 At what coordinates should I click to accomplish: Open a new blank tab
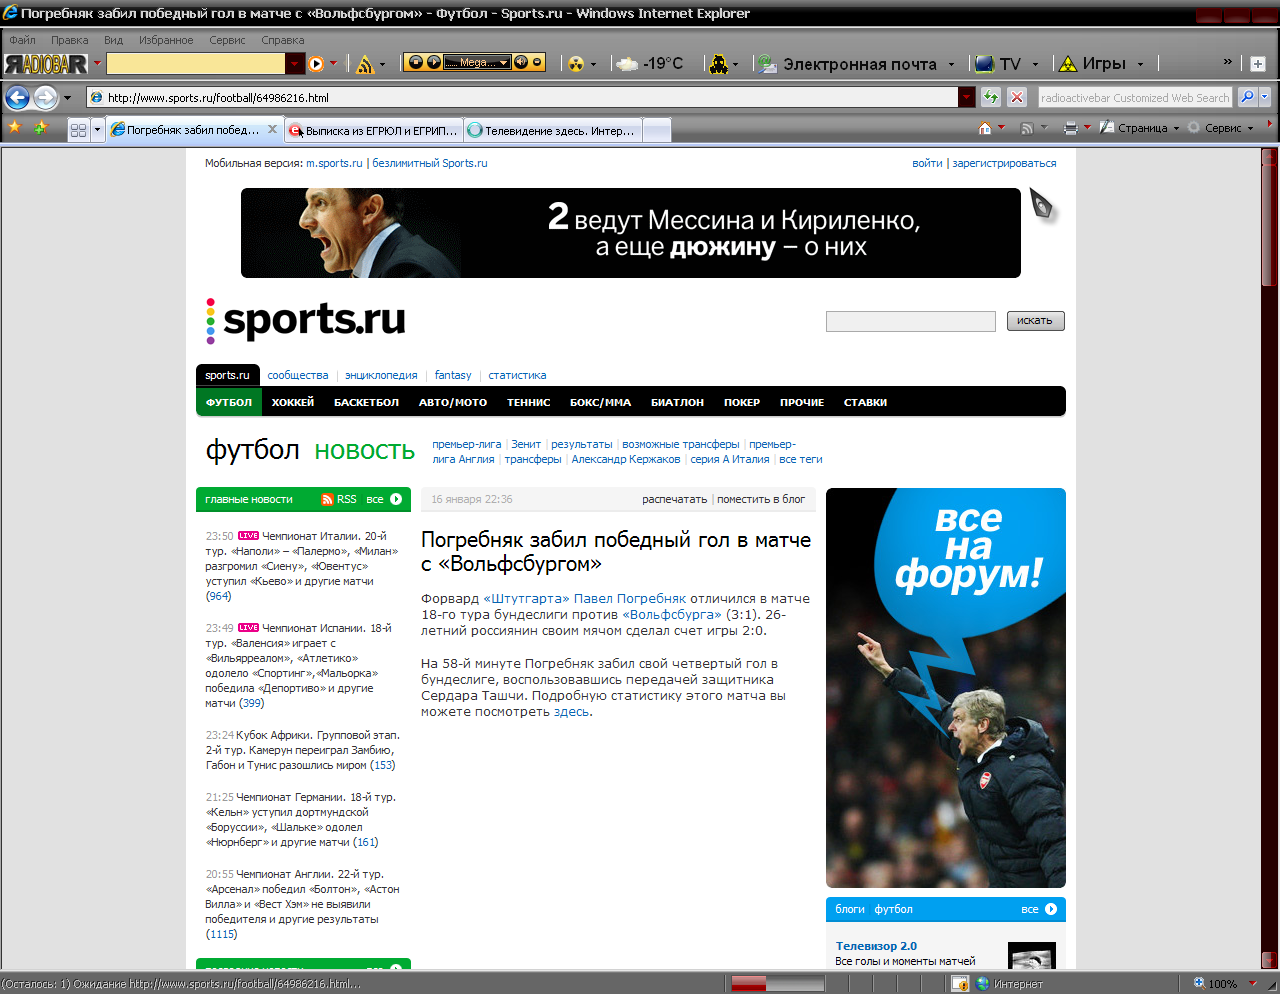coord(656,130)
